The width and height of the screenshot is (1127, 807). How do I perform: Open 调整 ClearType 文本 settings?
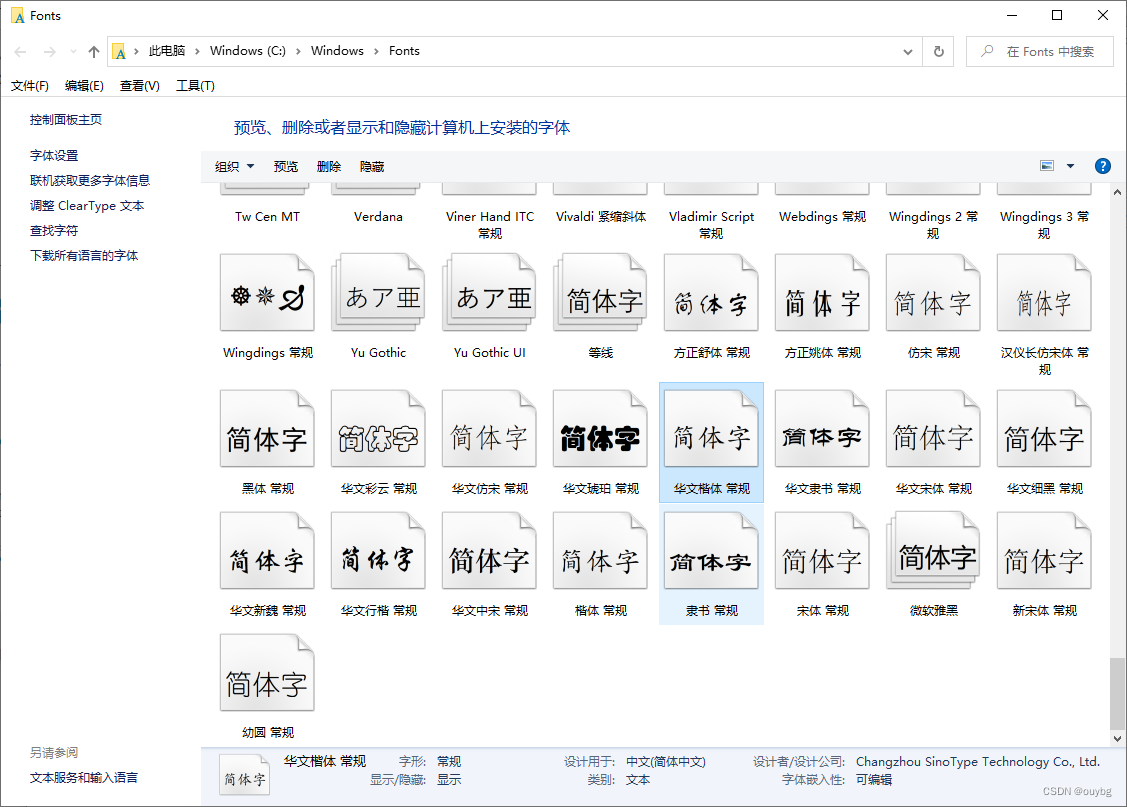coord(86,205)
